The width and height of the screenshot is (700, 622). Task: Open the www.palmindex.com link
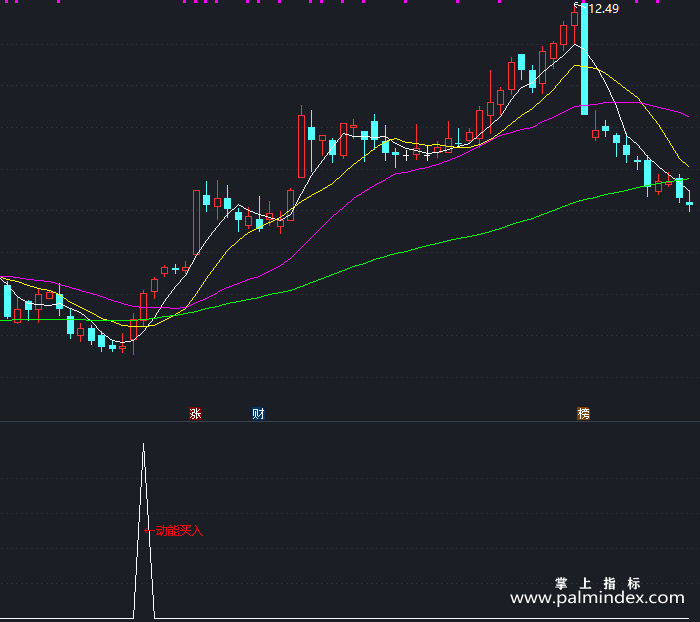click(x=597, y=598)
